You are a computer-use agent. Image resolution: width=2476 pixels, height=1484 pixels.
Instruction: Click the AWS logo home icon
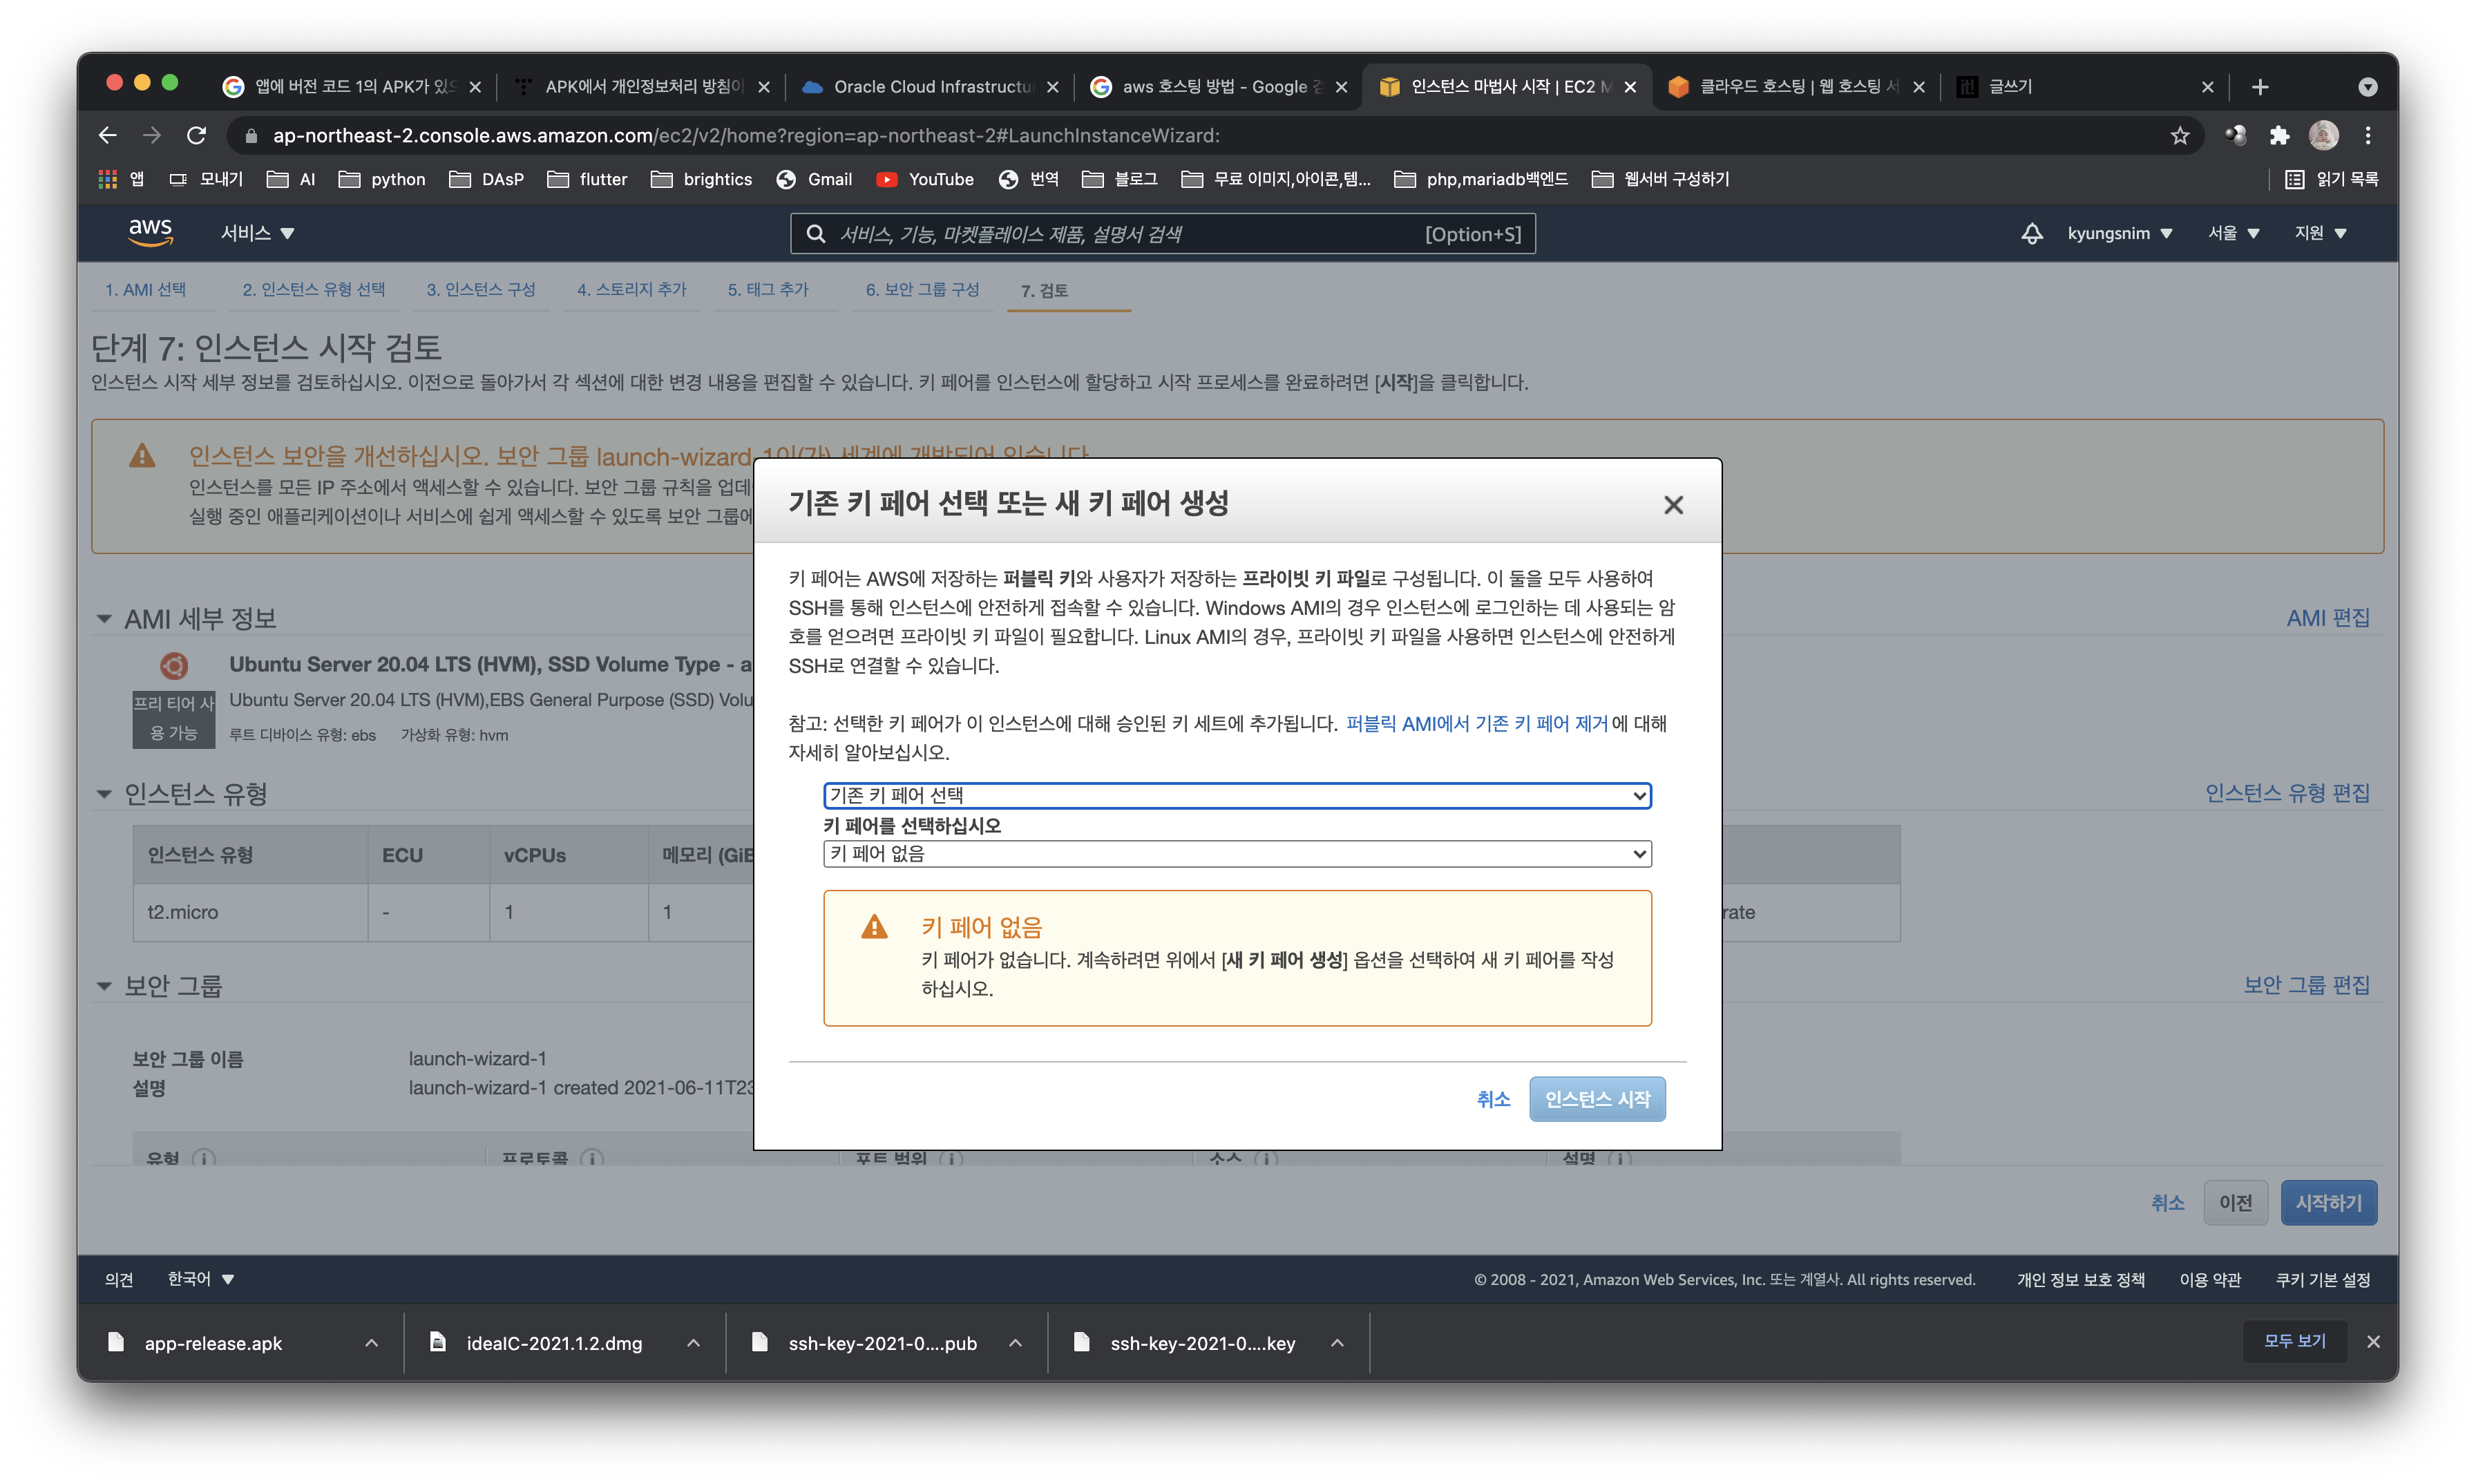[x=150, y=232]
